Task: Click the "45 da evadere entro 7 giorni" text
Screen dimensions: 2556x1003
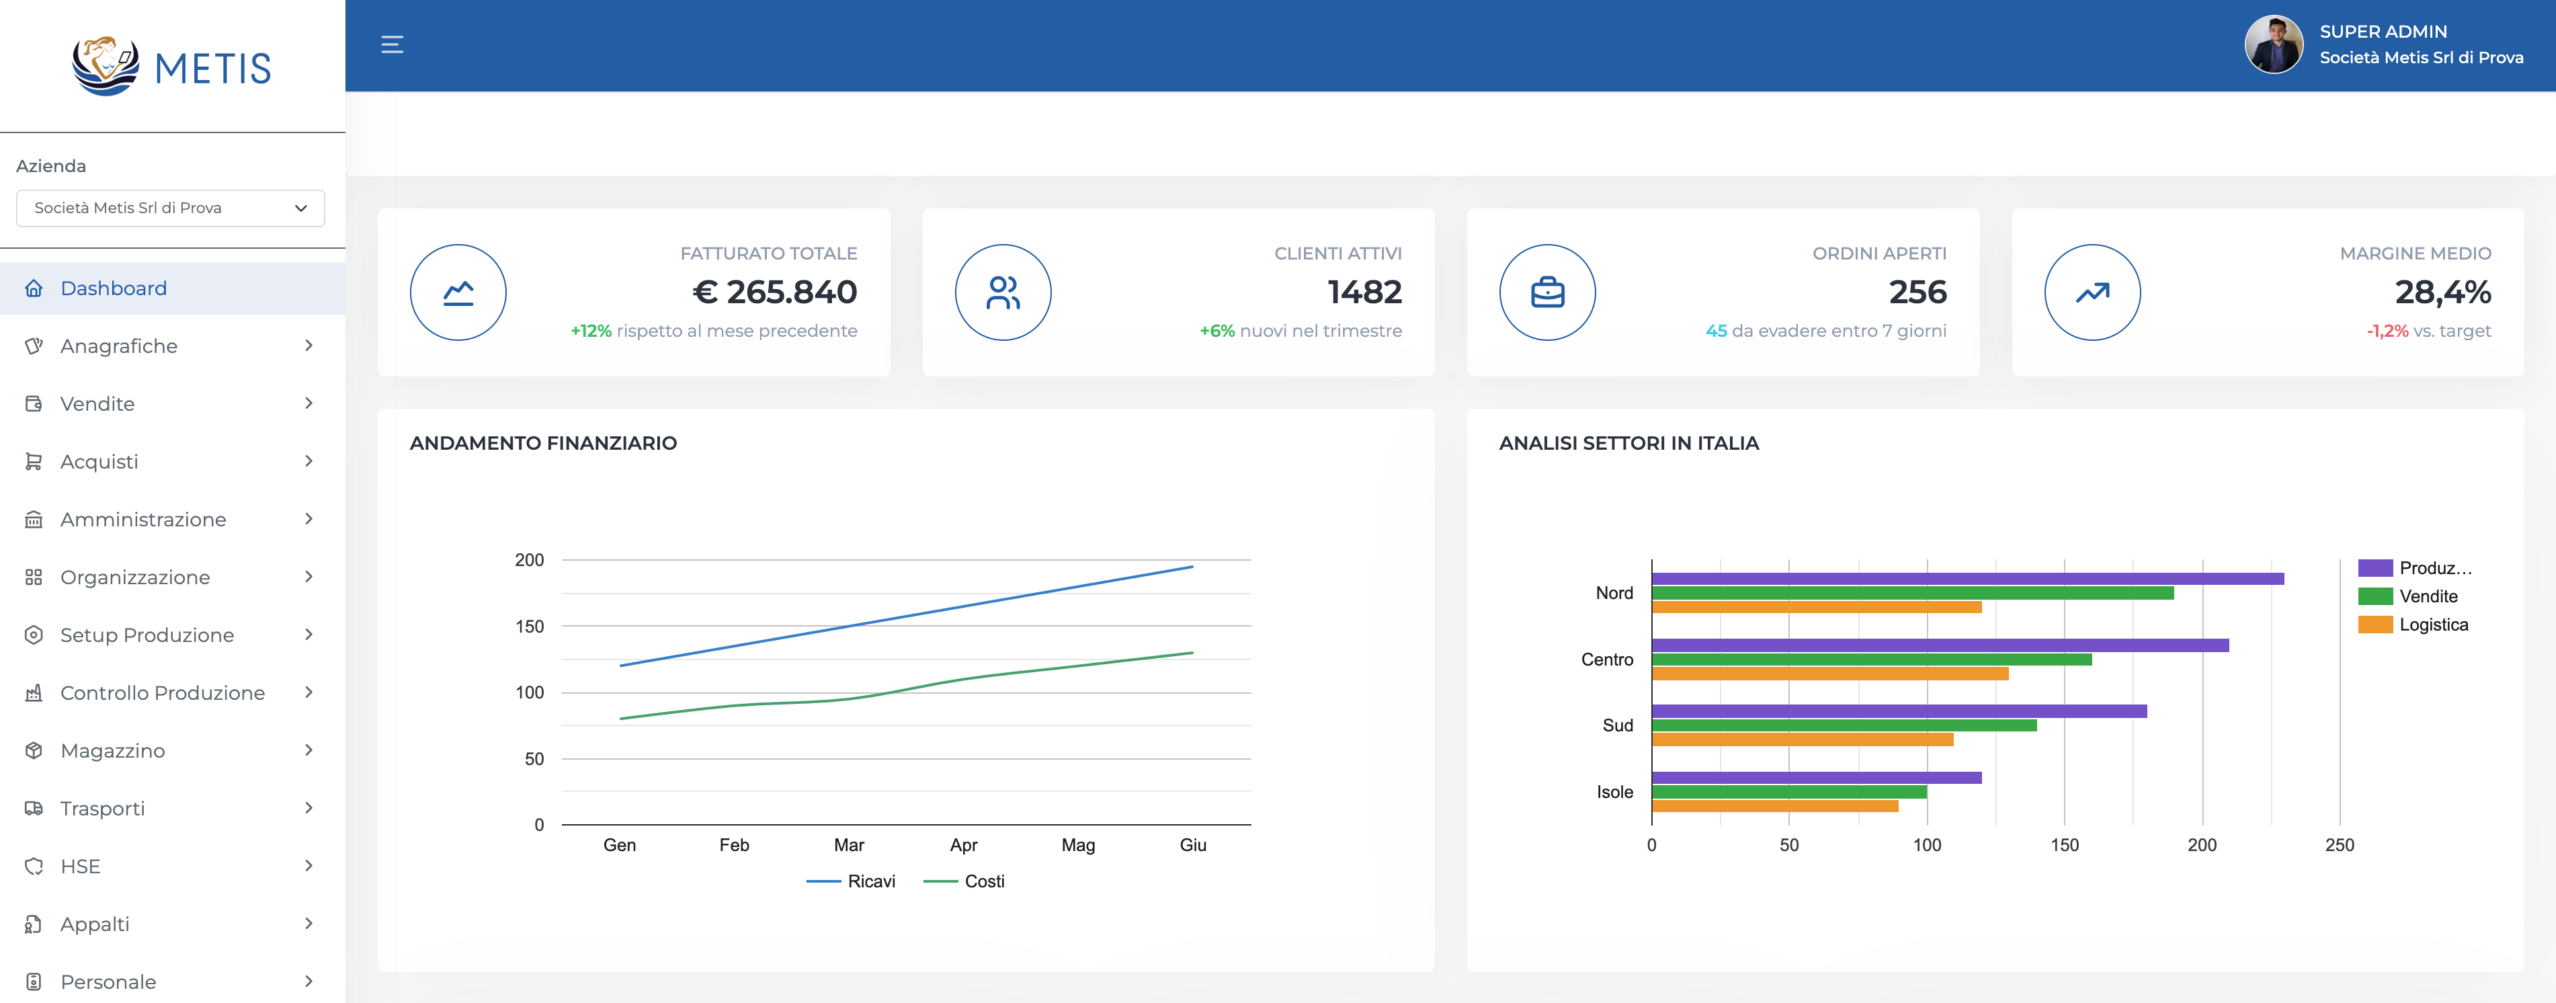Action: (x=1826, y=331)
